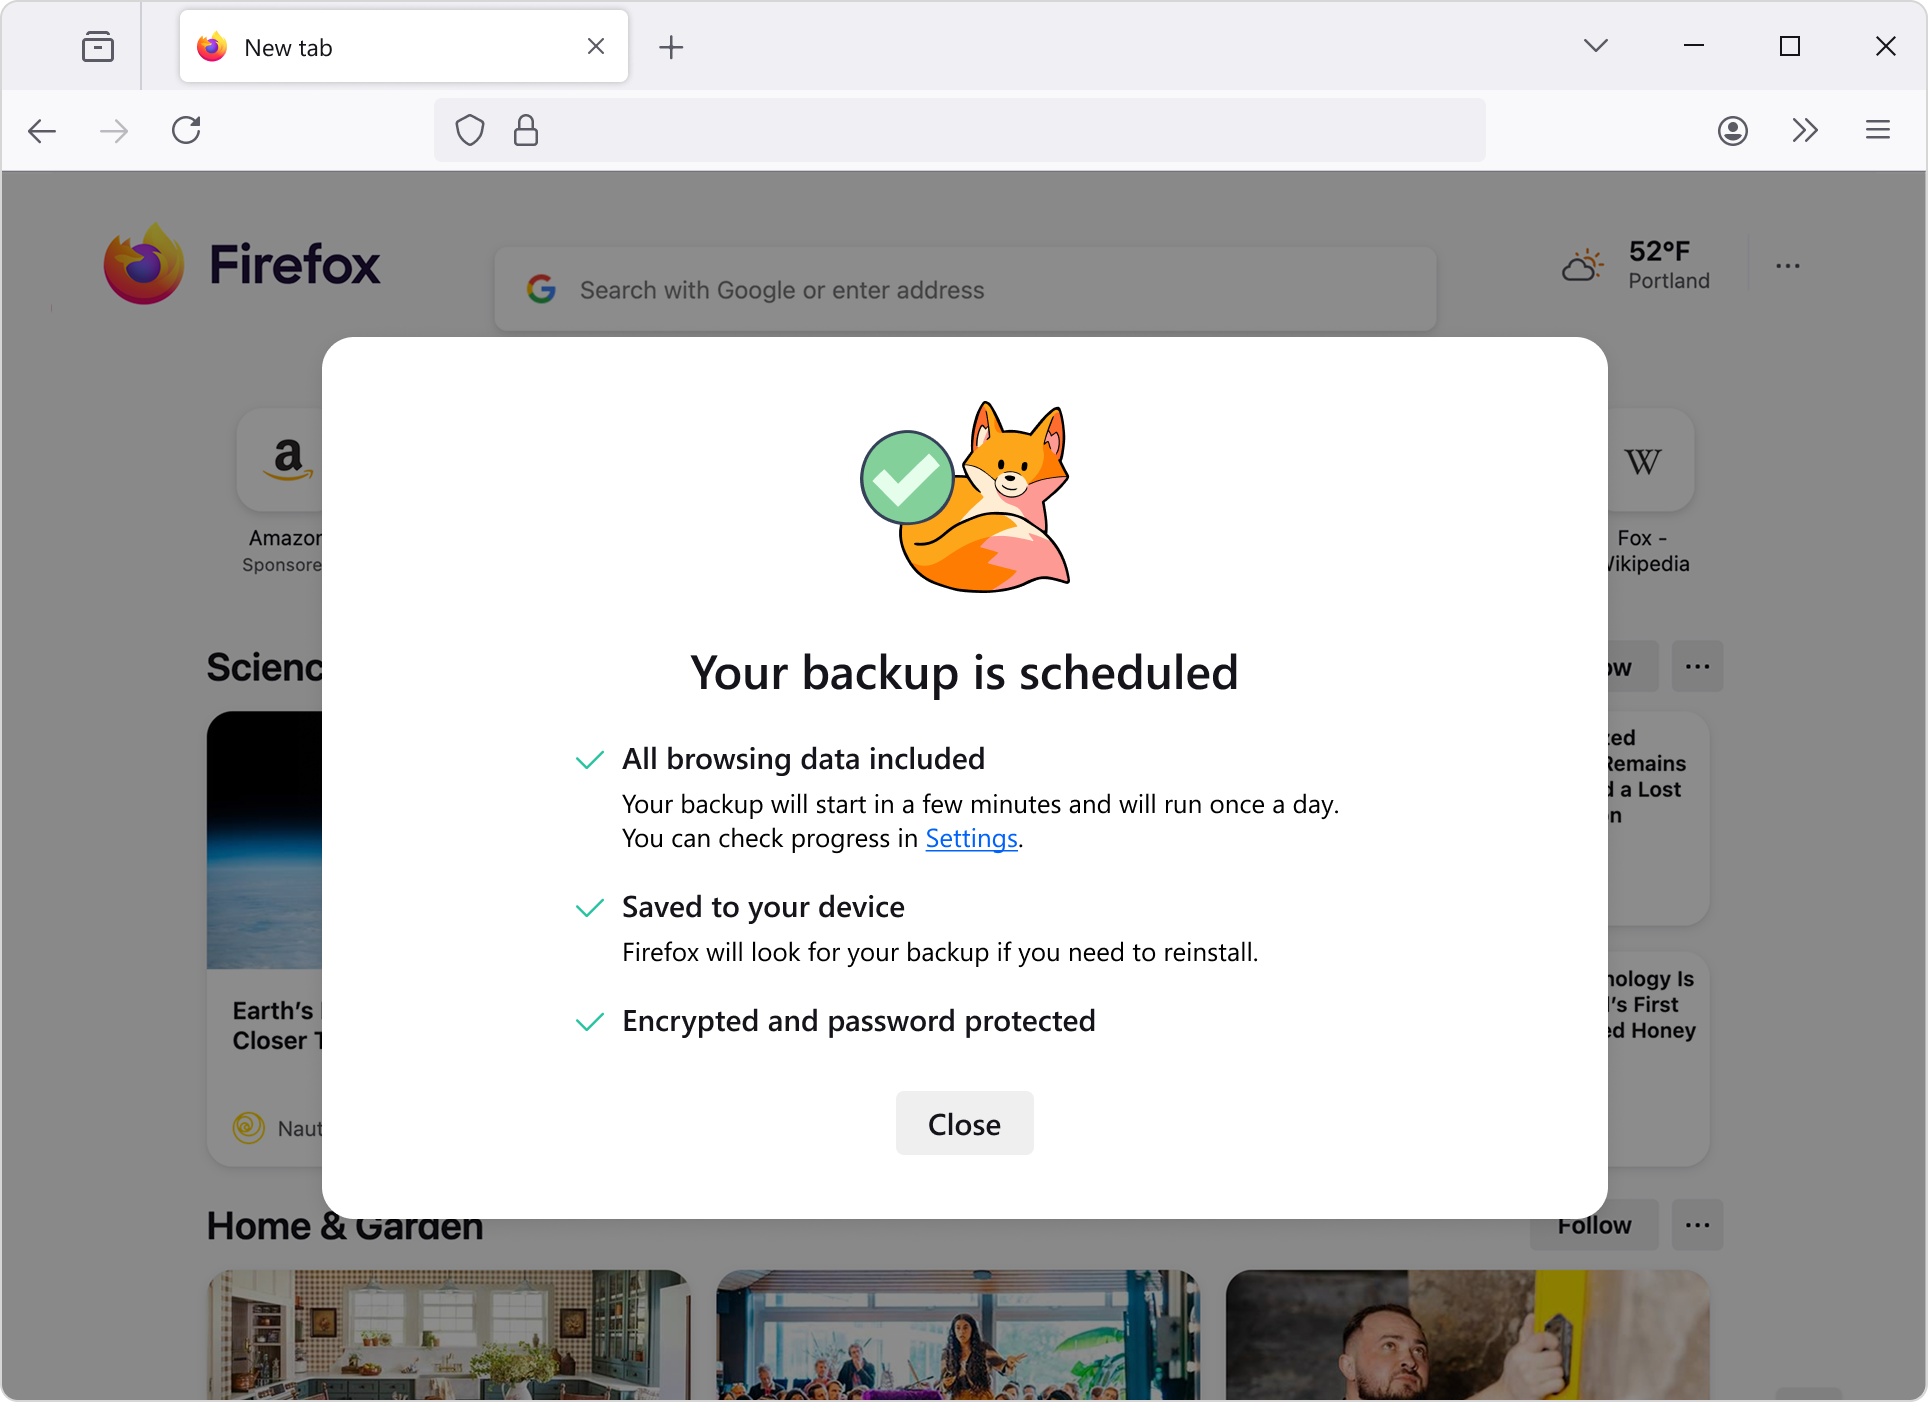Viewport: 1928px width, 1402px height.
Task: Open the sidebar library icon
Action: [x=97, y=46]
